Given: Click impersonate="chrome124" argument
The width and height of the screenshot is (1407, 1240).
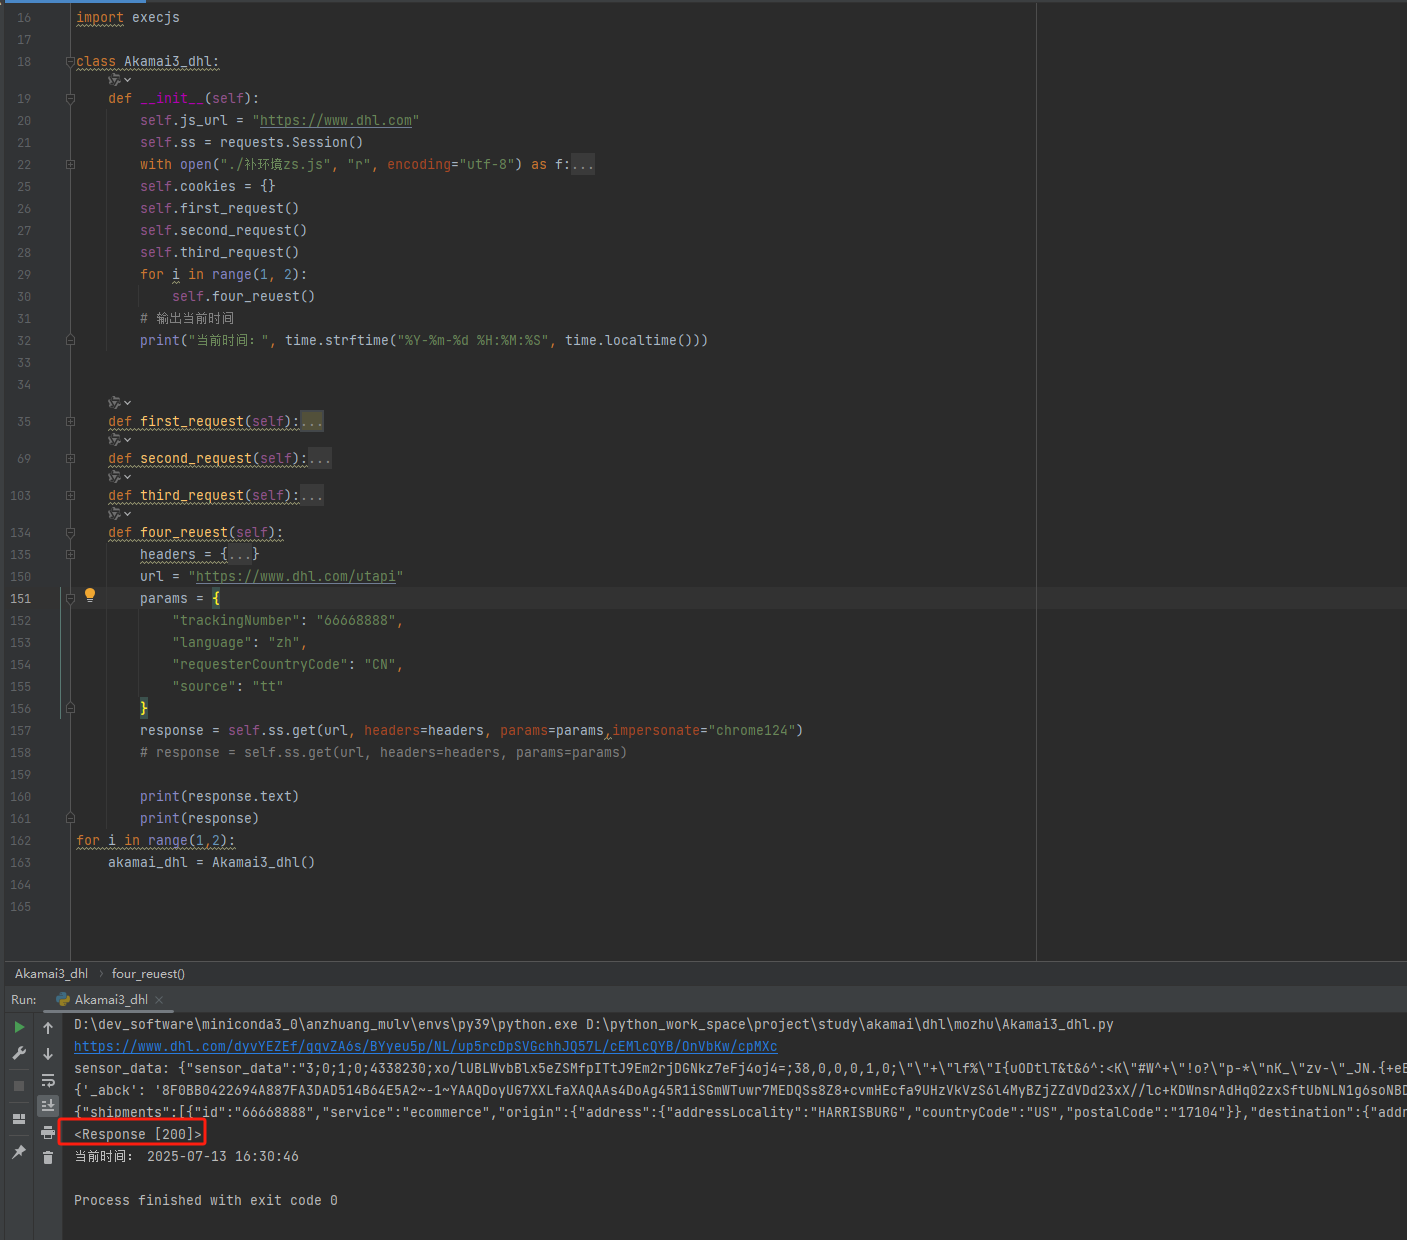Looking at the screenshot, I should [x=704, y=731].
